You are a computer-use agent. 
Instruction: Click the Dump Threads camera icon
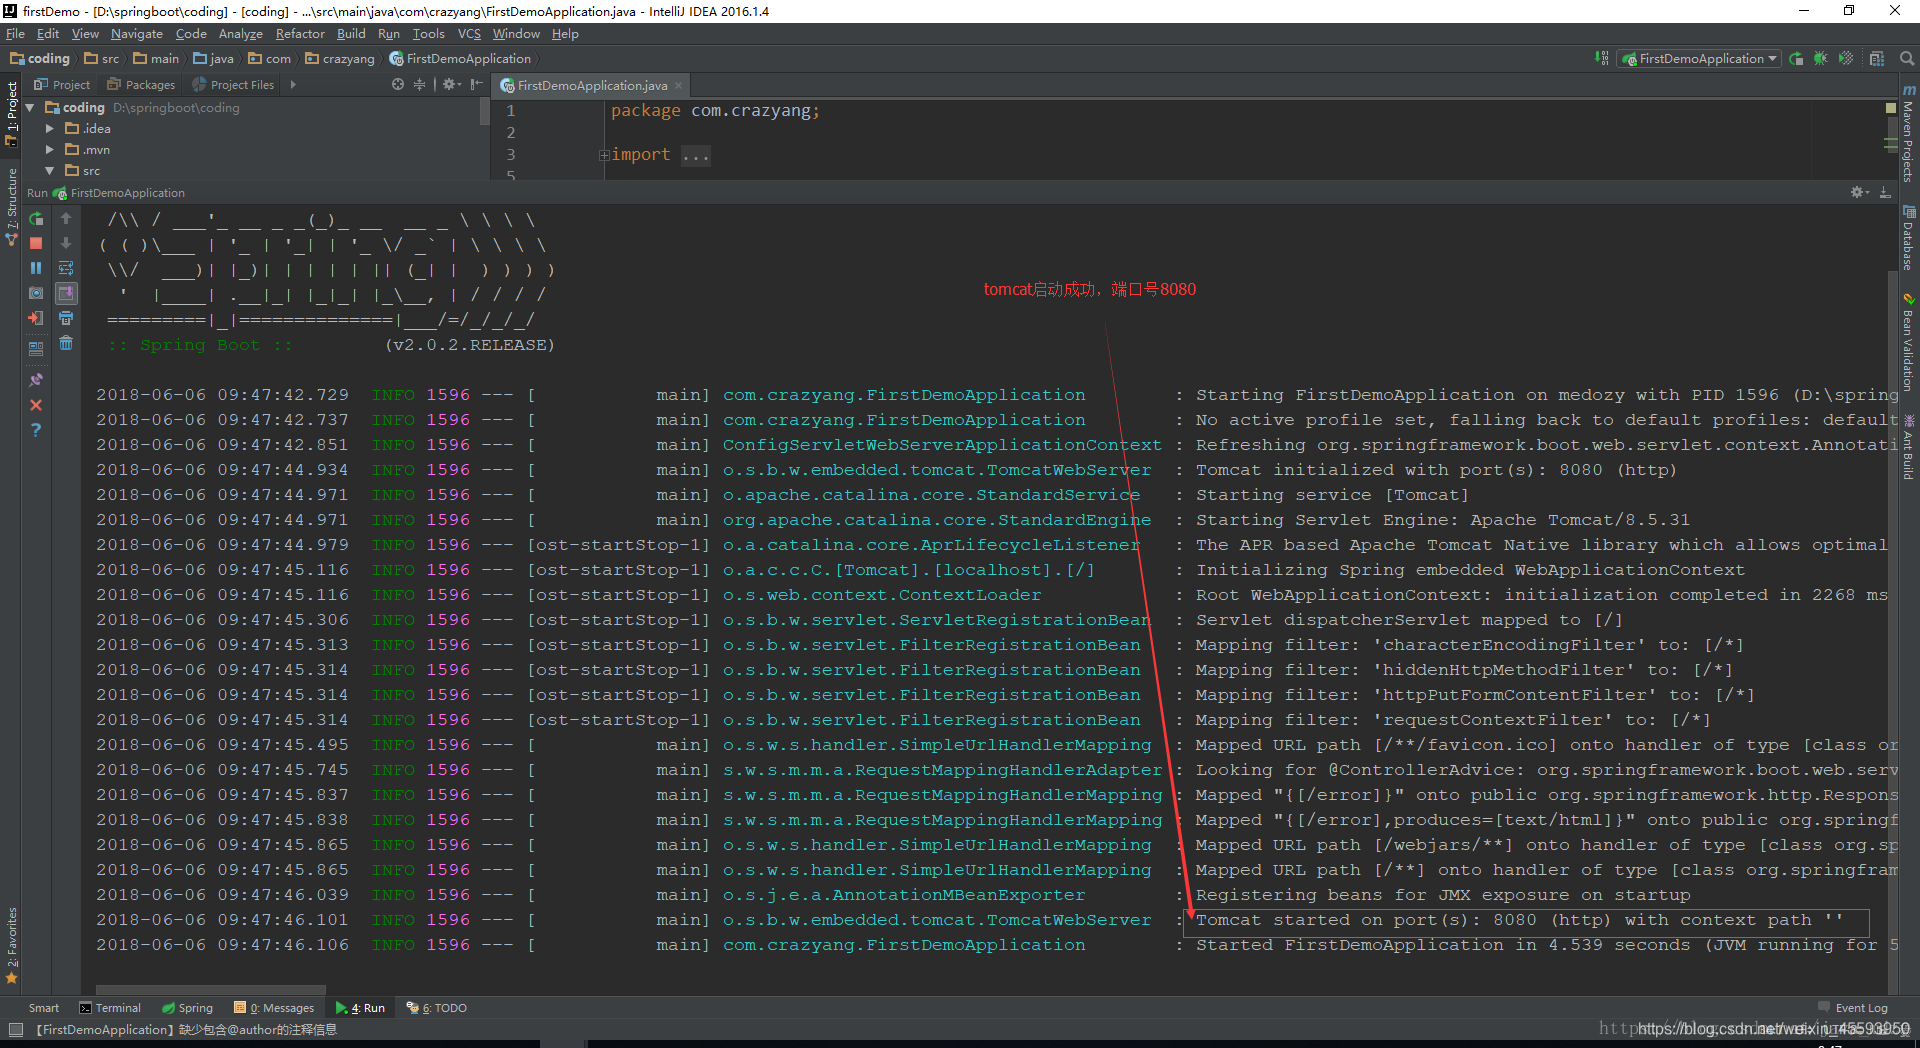36,293
